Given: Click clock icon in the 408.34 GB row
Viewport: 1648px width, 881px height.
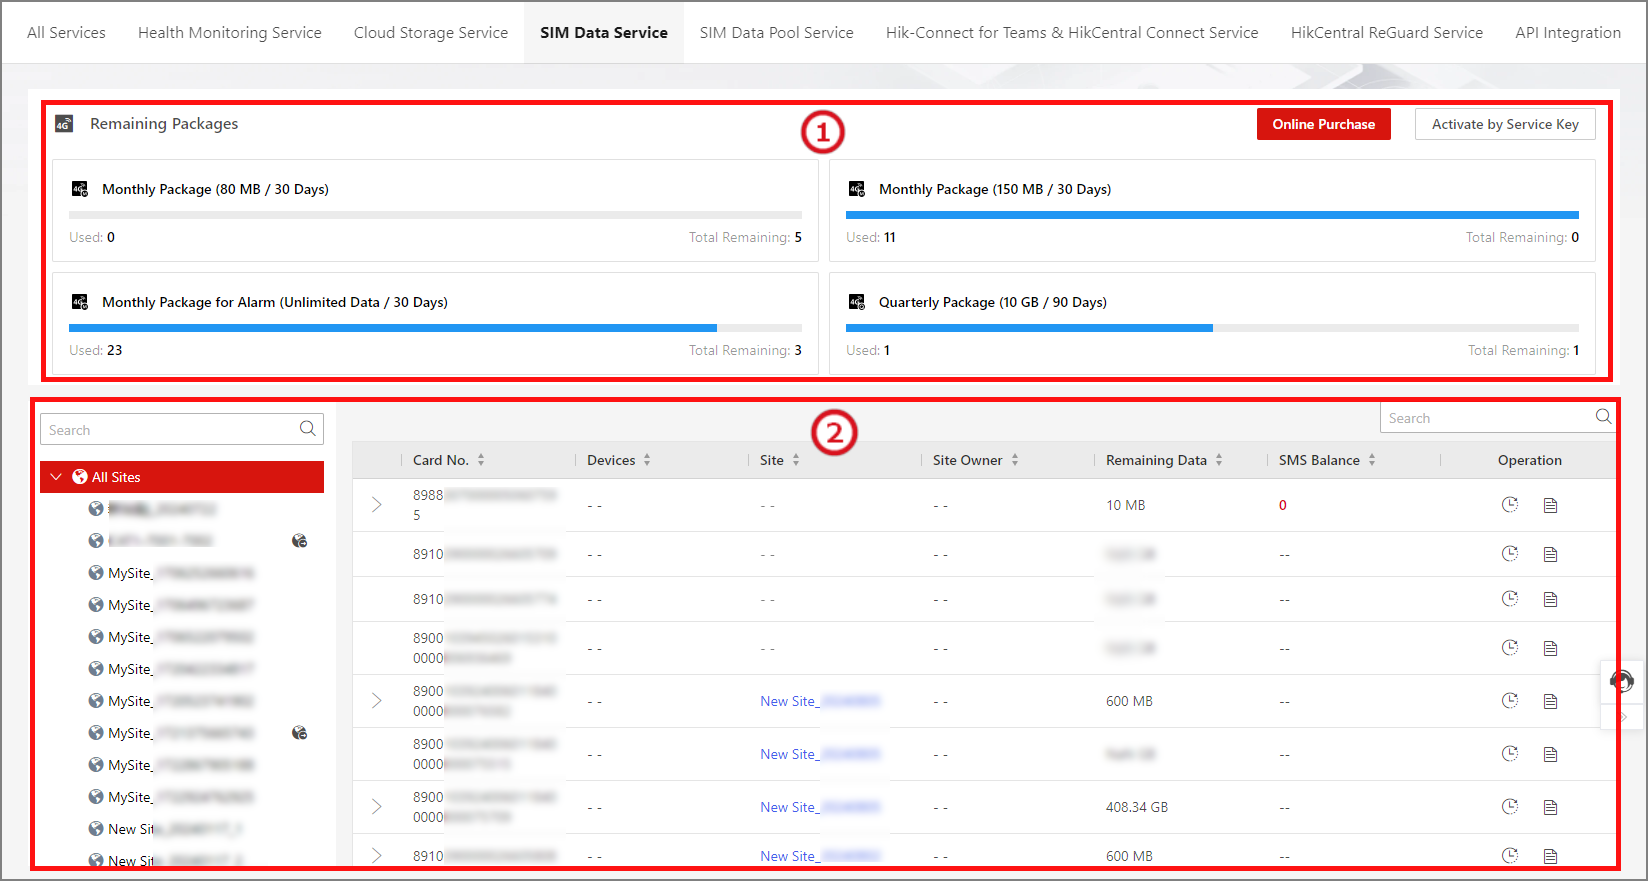Looking at the screenshot, I should (x=1510, y=806).
